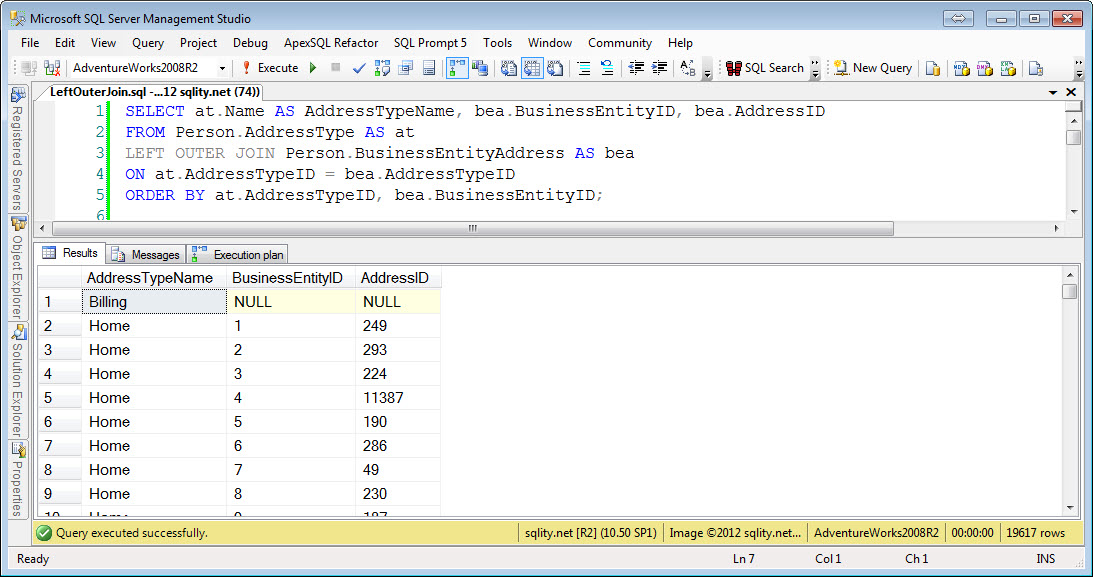1093x577 pixels.
Task: Open the active files dropdown in the editor
Action: point(1054,91)
